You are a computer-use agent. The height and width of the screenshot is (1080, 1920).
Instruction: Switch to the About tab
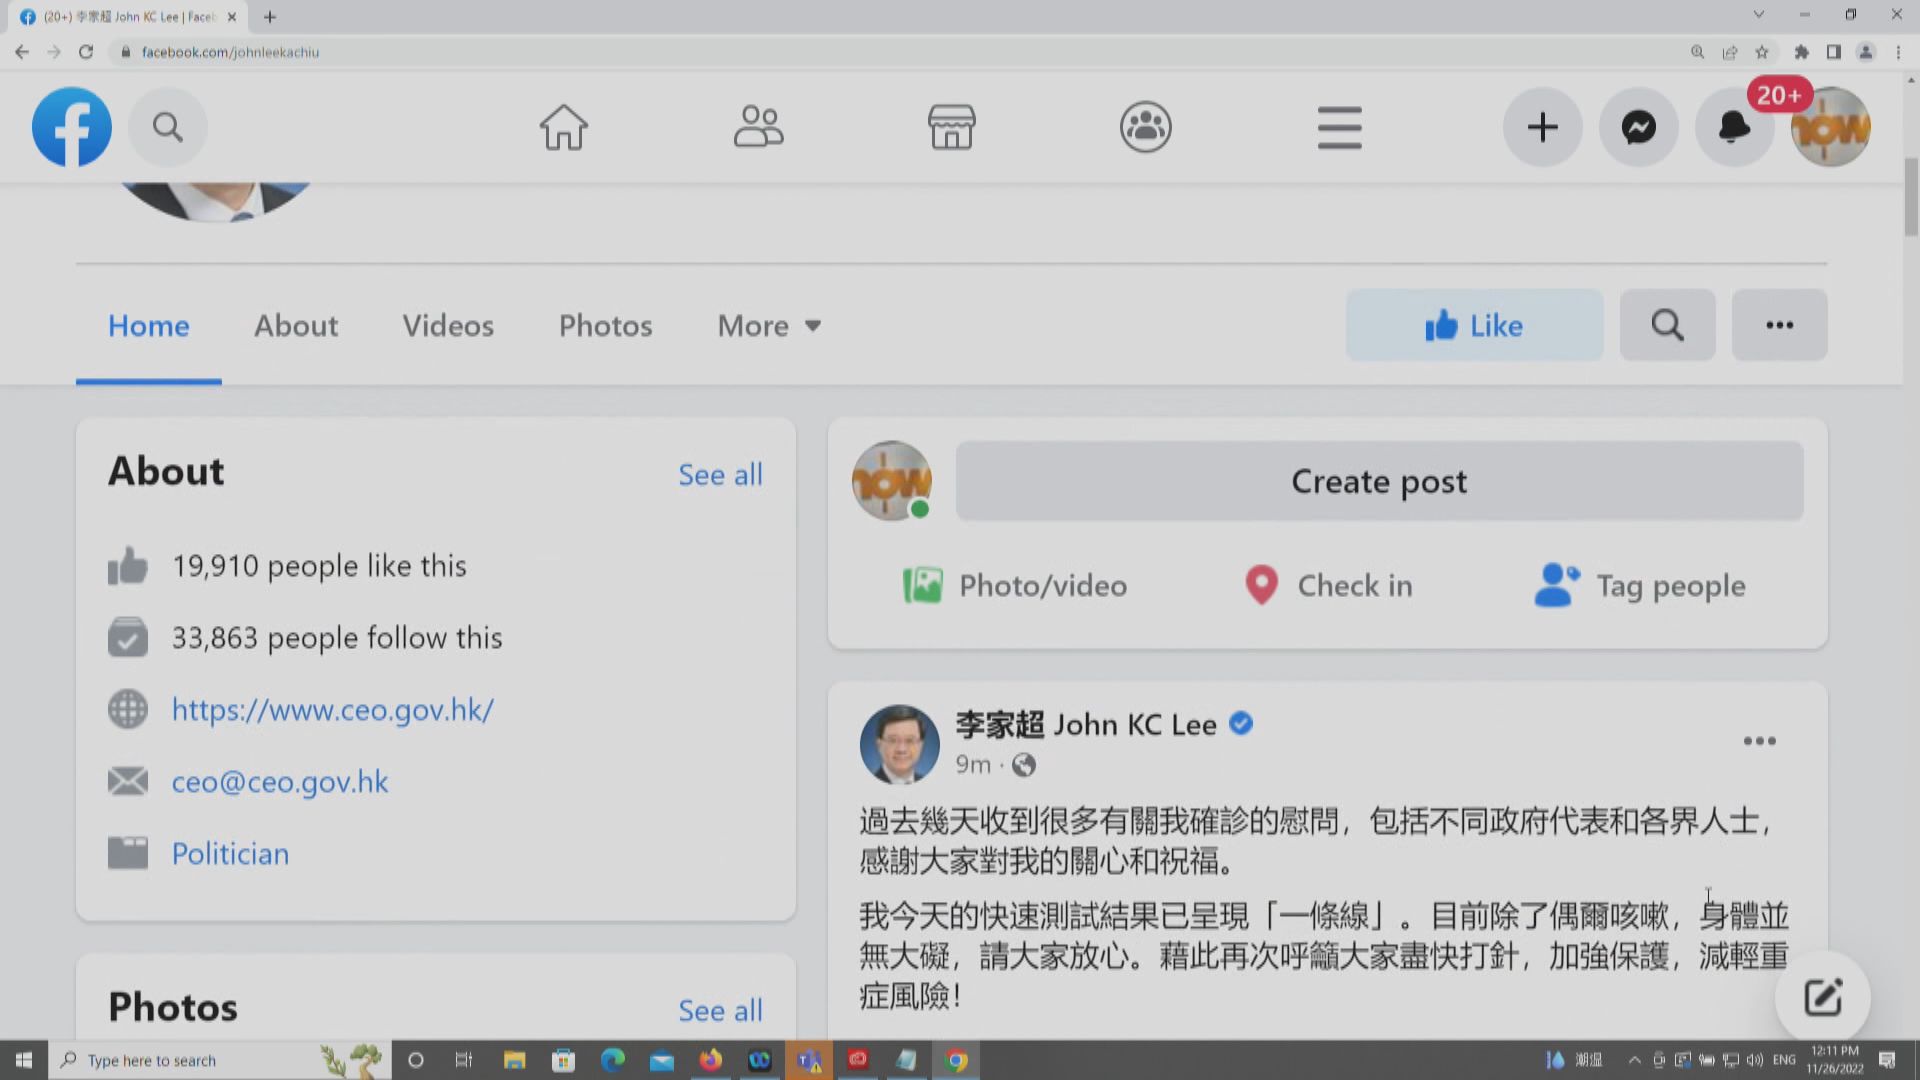[x=295, y=325]
